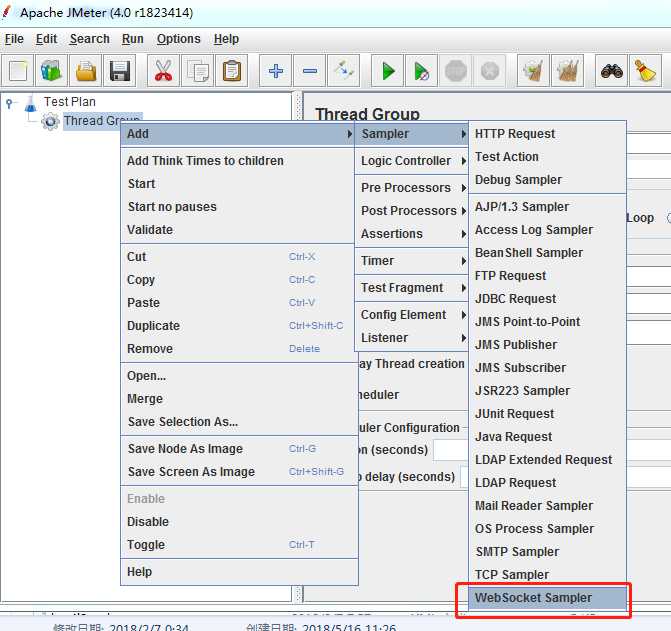The image size is (671, 631).
Task: Expand the Sampler submenu
Action: (x=412, y=134)
